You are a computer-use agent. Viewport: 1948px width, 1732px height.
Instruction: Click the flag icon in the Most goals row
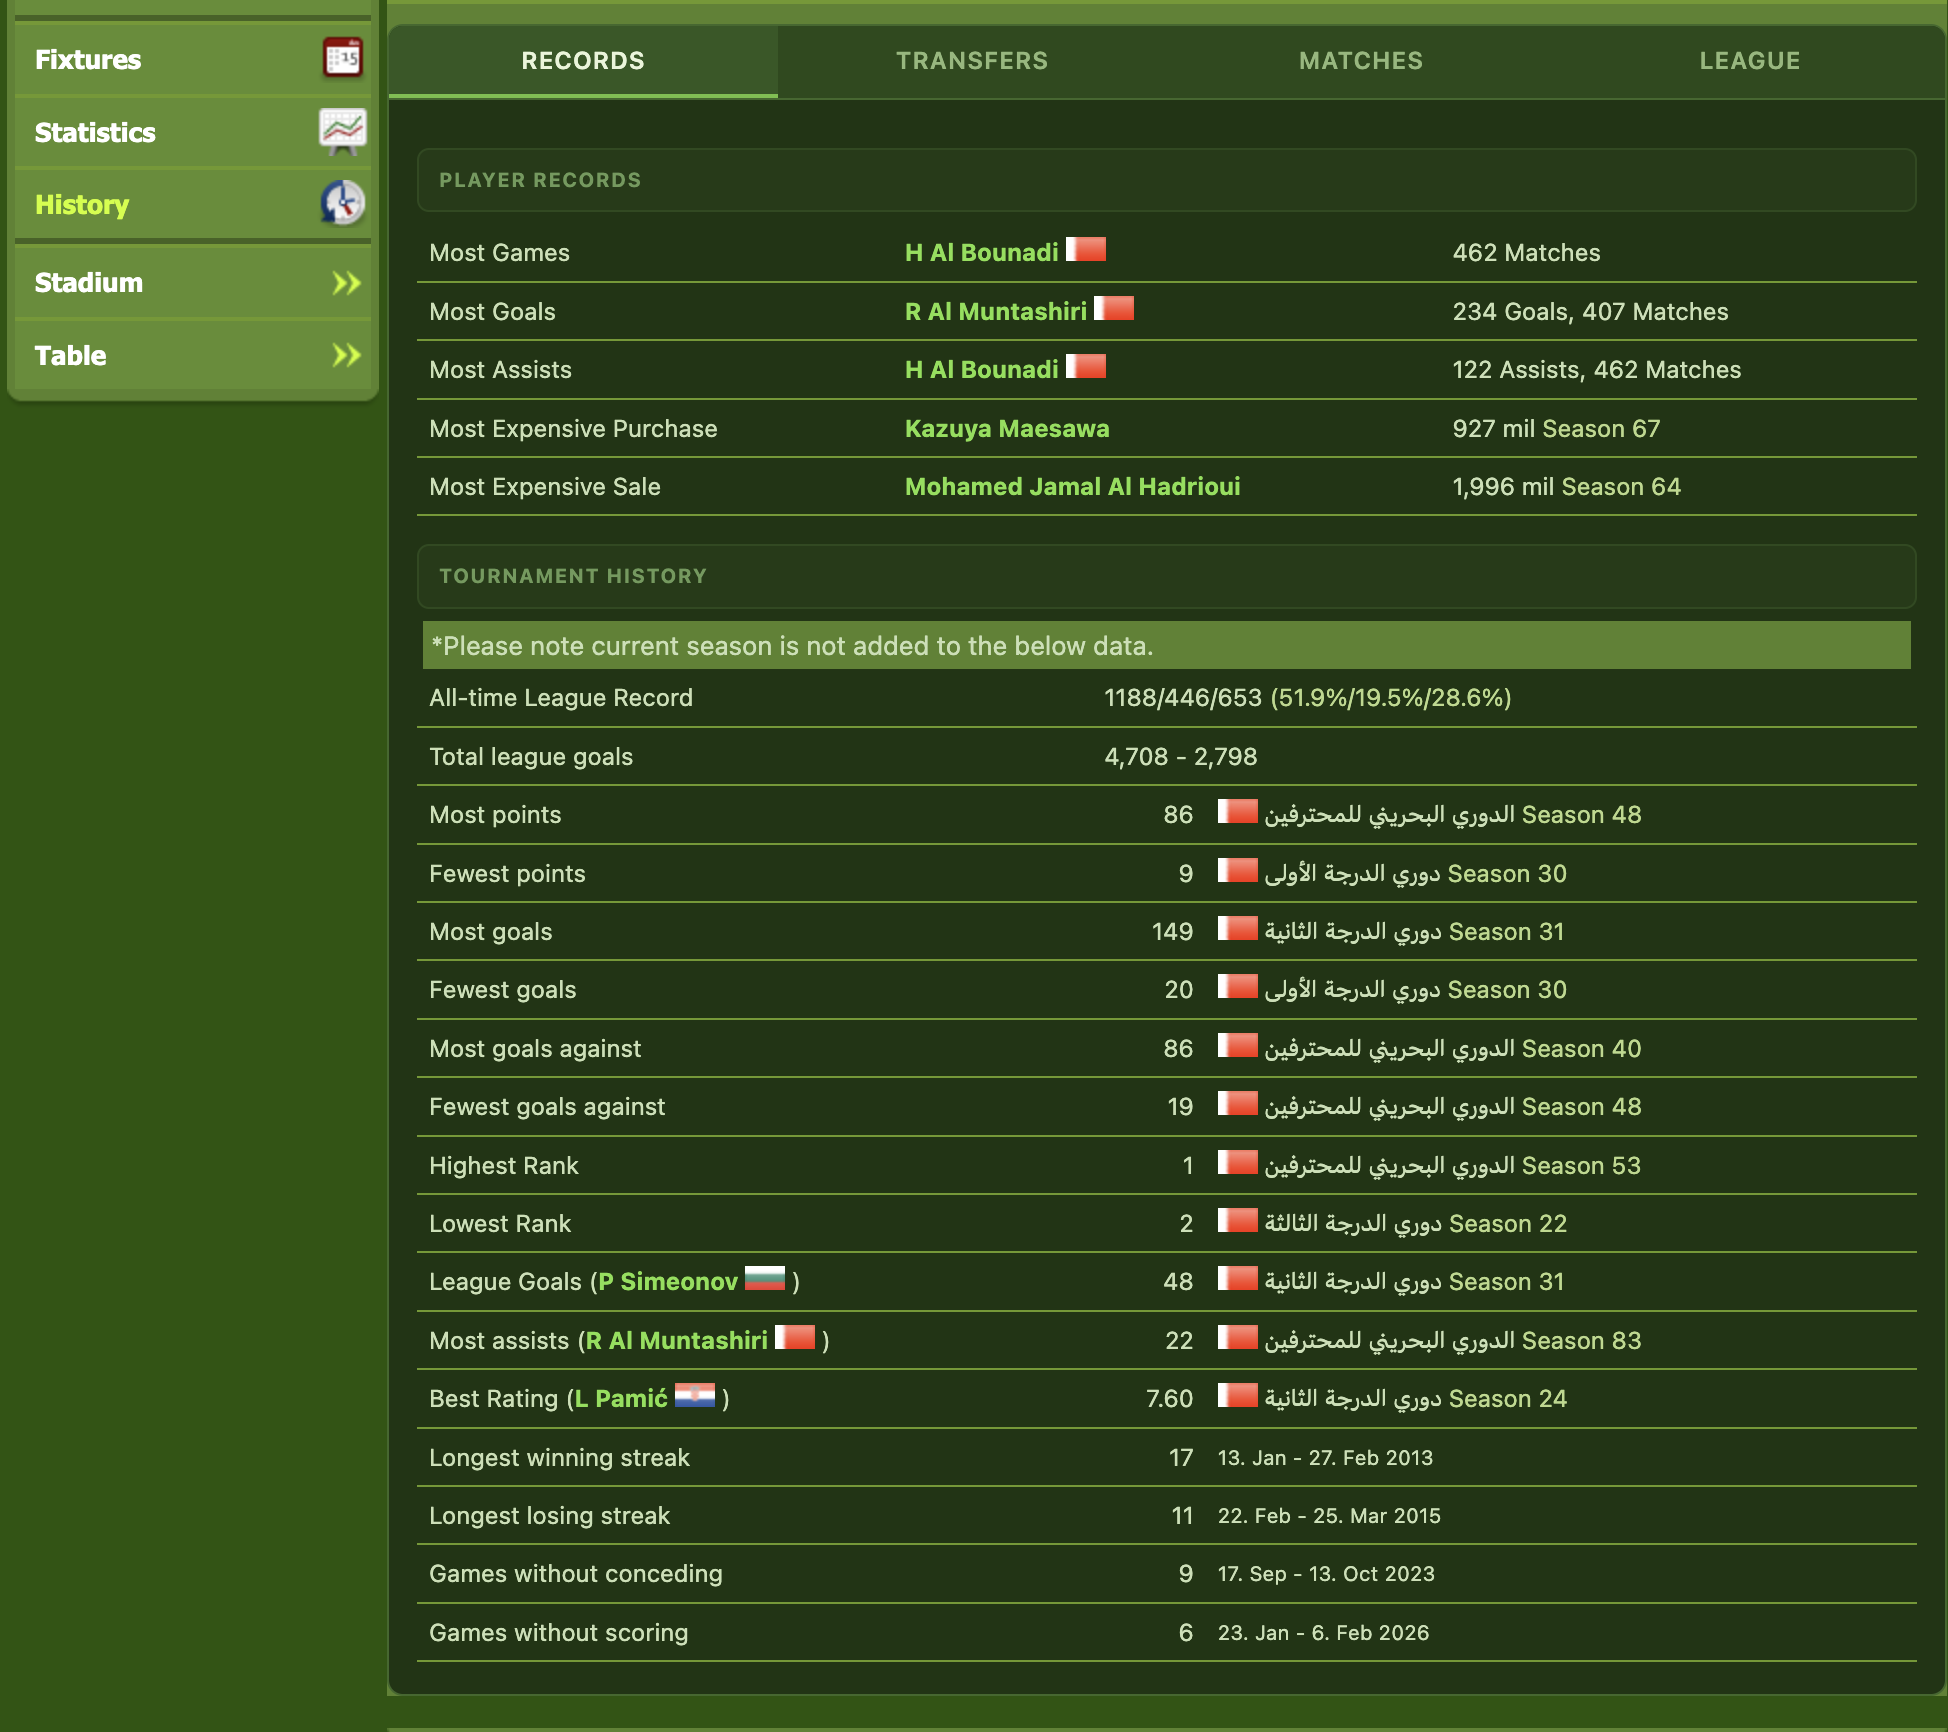pos(1238,928)
